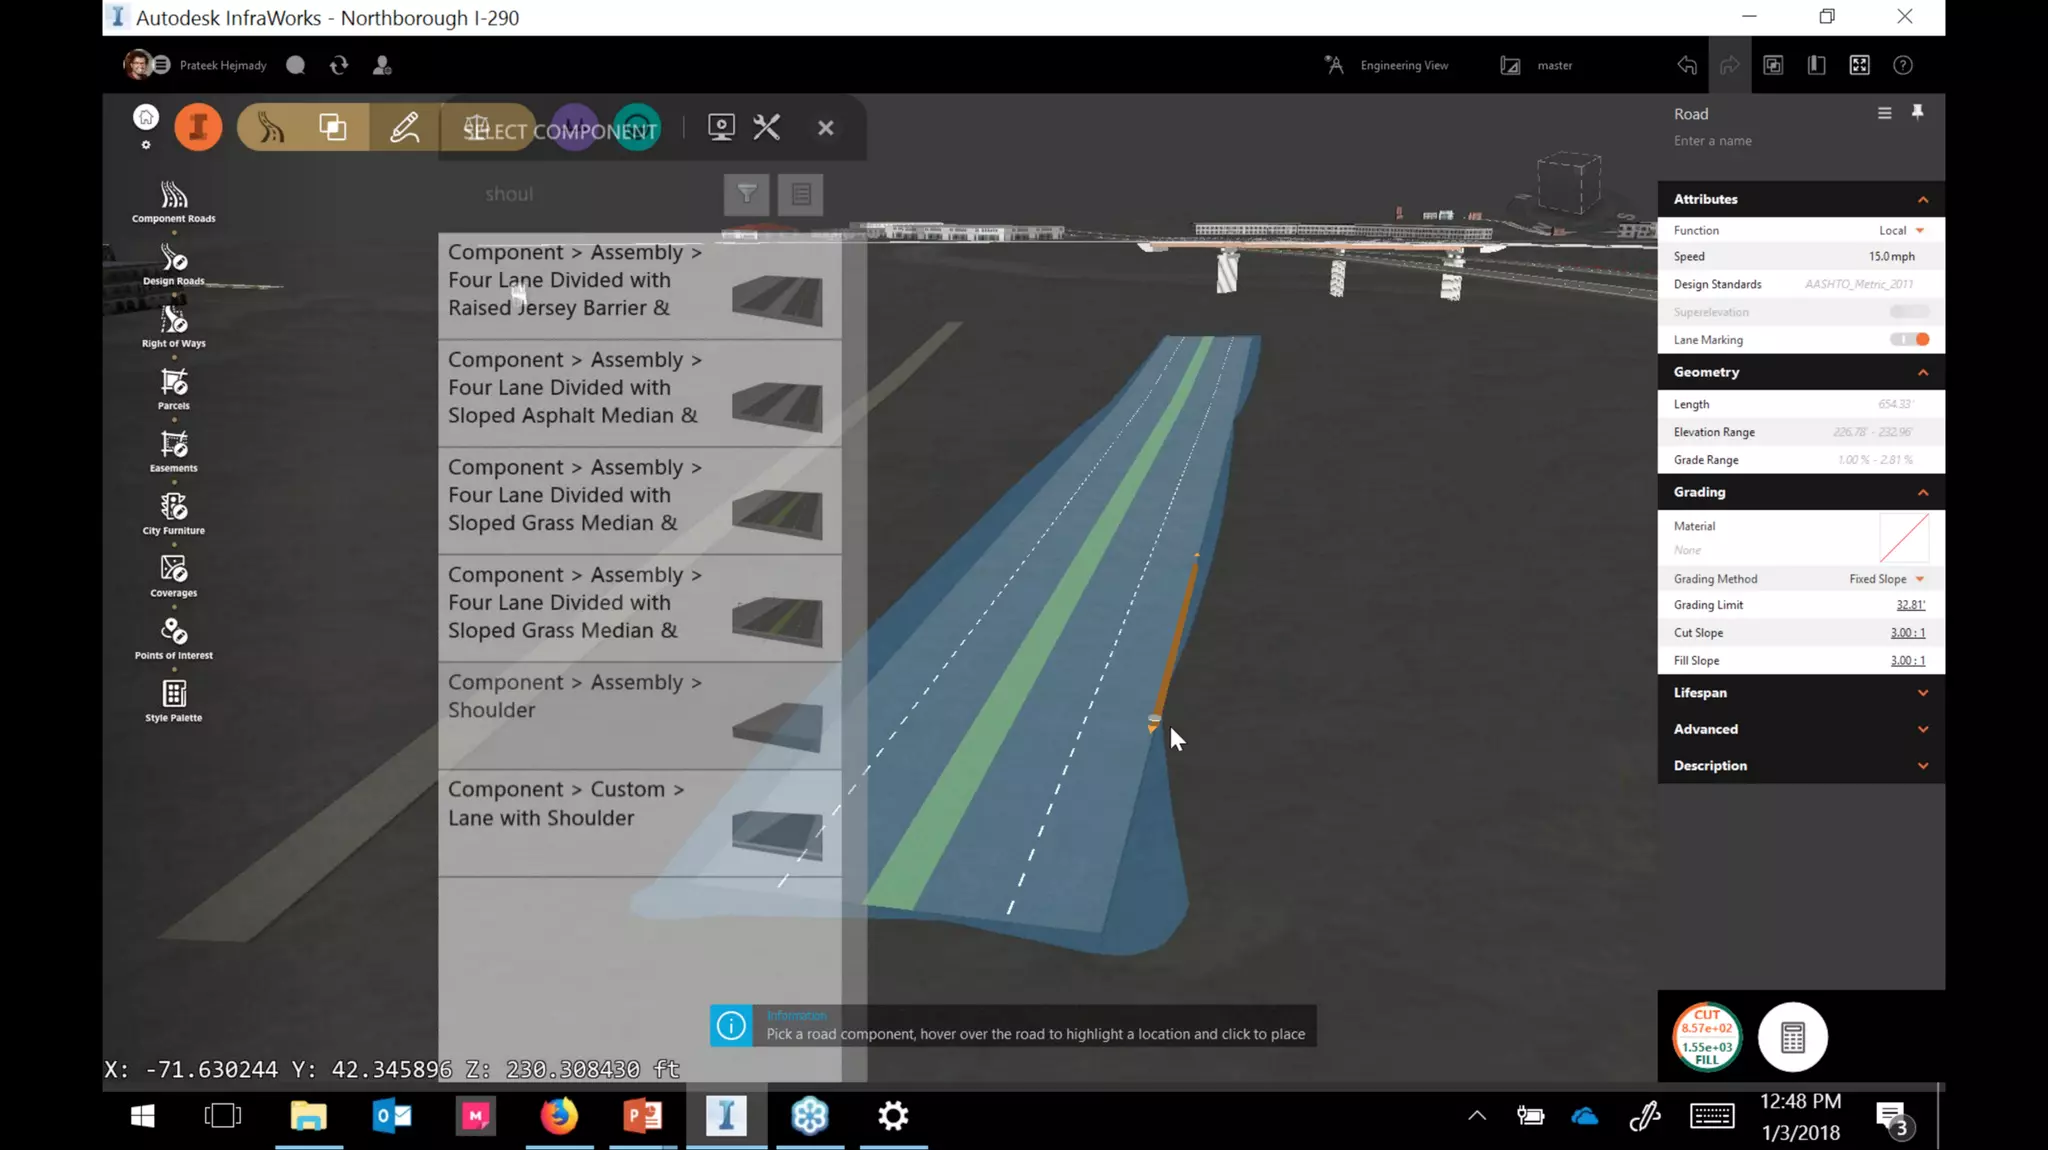Open Coverages tool

174,577
